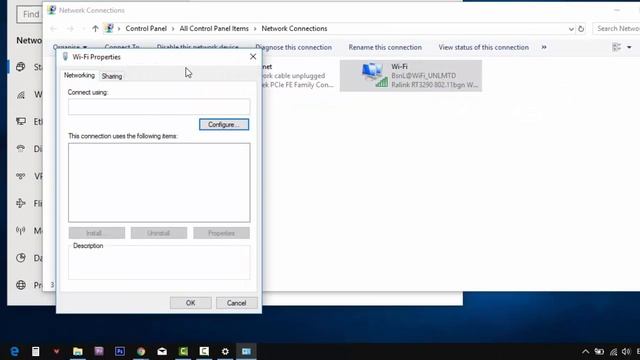Select Status globe icon in Settings sidebar

[x=21, y=67]
